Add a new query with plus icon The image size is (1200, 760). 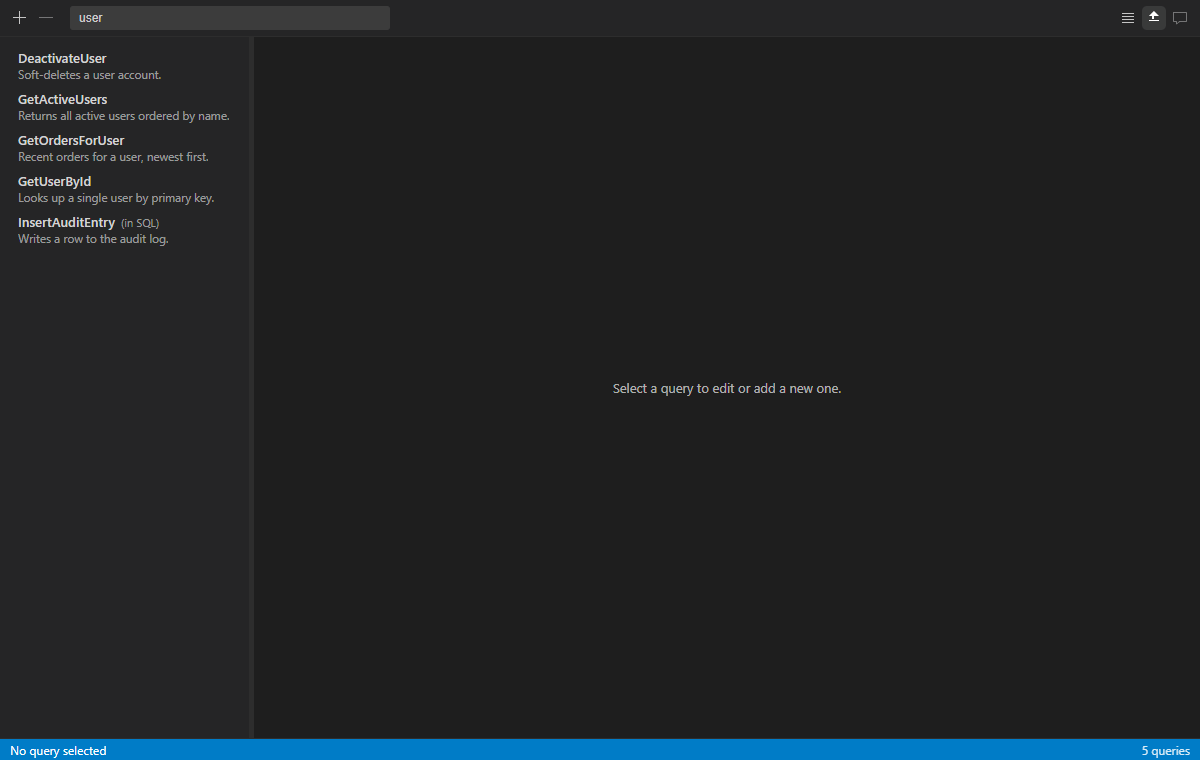point(19,18)
